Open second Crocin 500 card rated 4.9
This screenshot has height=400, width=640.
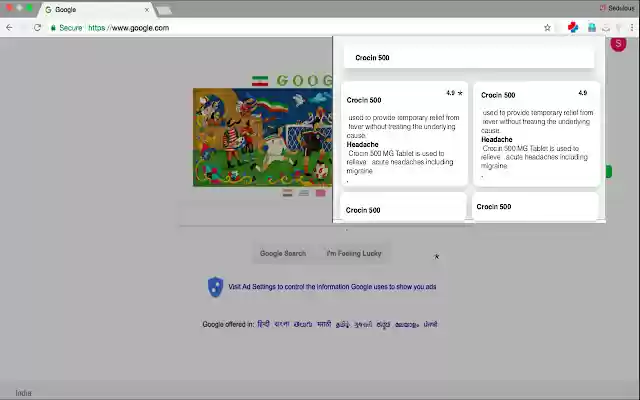pyautogui.click(x=536, y=133)
